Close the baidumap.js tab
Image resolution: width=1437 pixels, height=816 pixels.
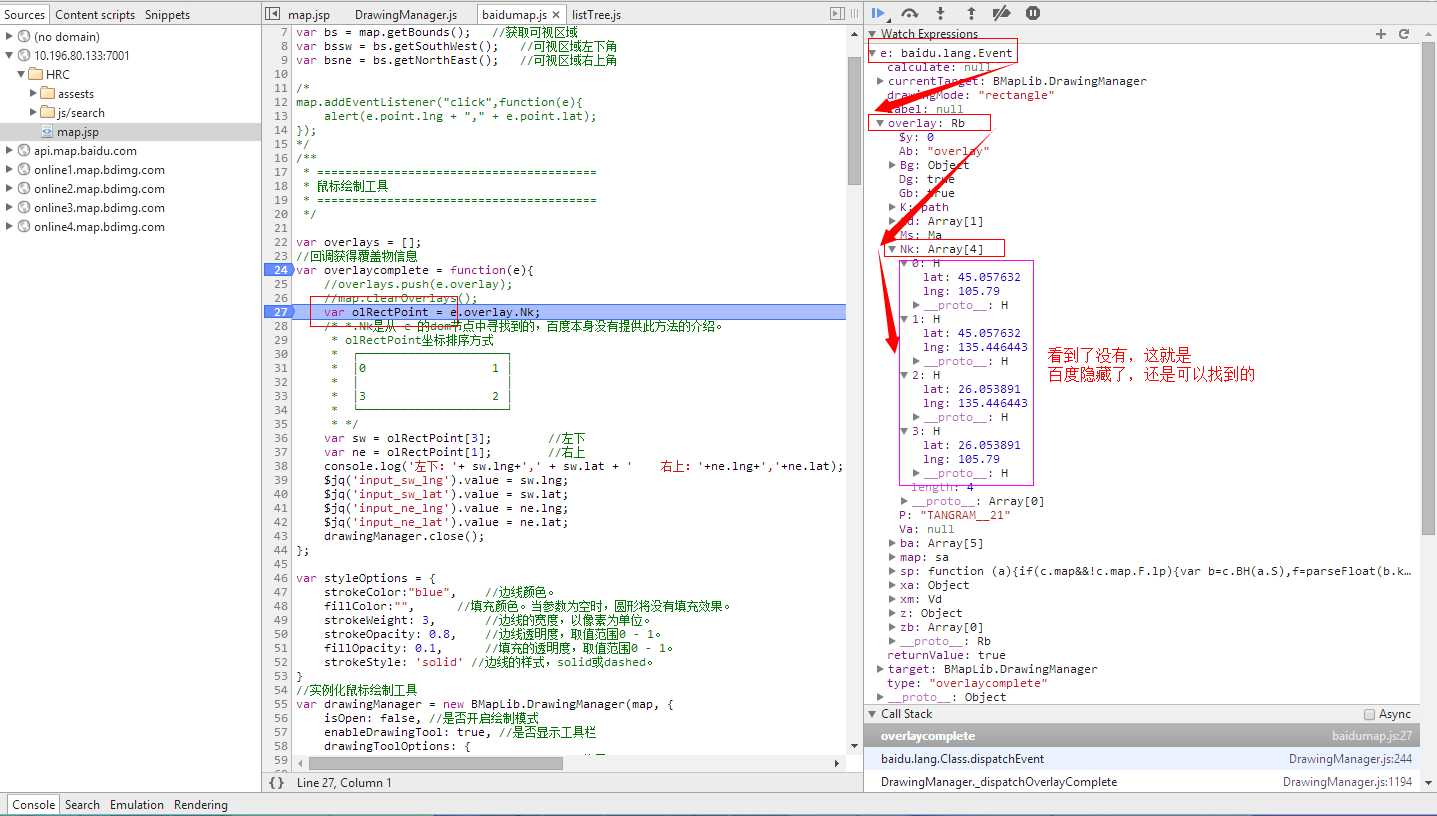pos(556,15)
